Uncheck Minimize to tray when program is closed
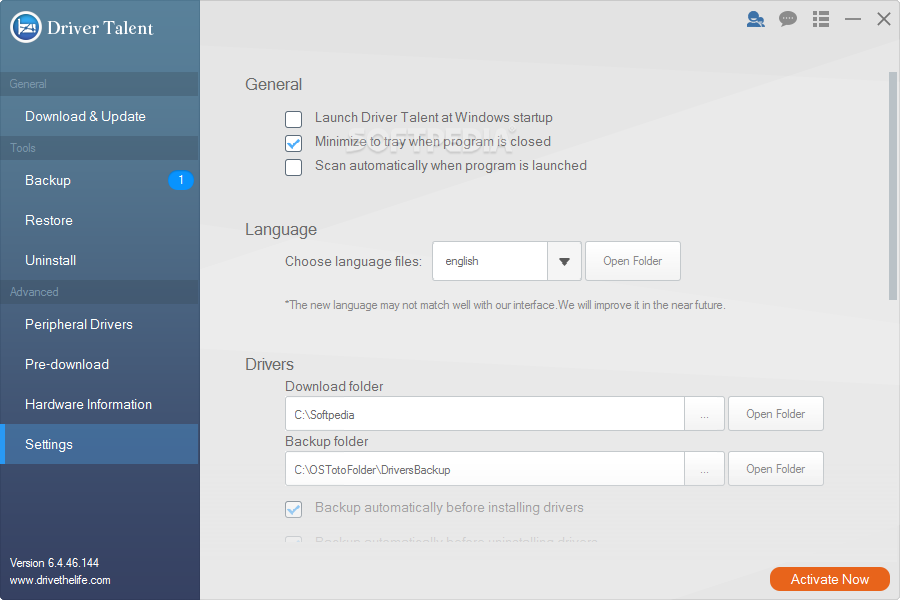This screenshot has width=900, height=600. (293, 143)
